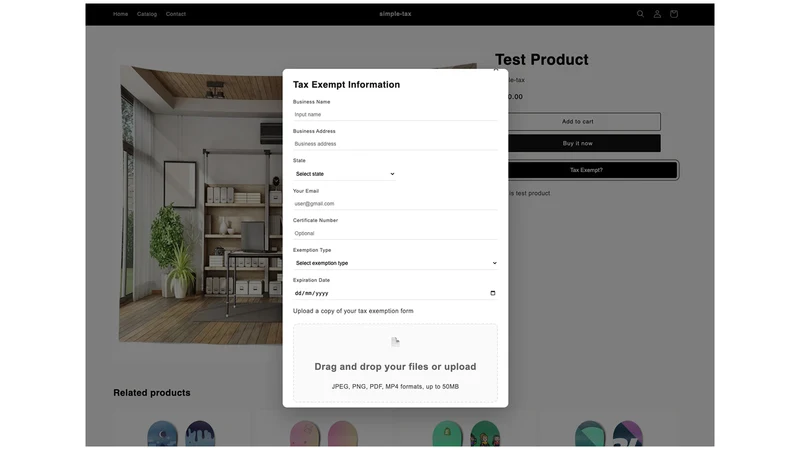Viewport: 800px width, 450px height.
Task: Click the Expiration Date dd/mm/yyyy field
Action: (395, 293)
